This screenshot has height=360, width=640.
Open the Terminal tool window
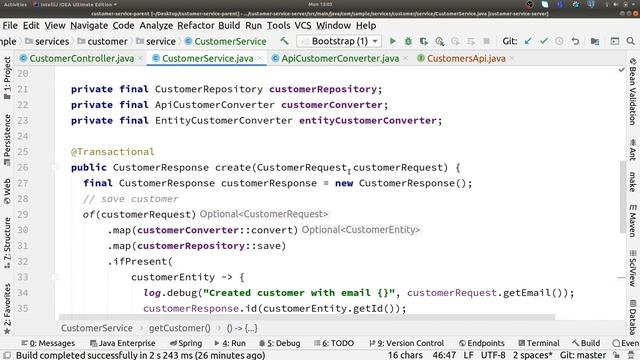point(538,343)
